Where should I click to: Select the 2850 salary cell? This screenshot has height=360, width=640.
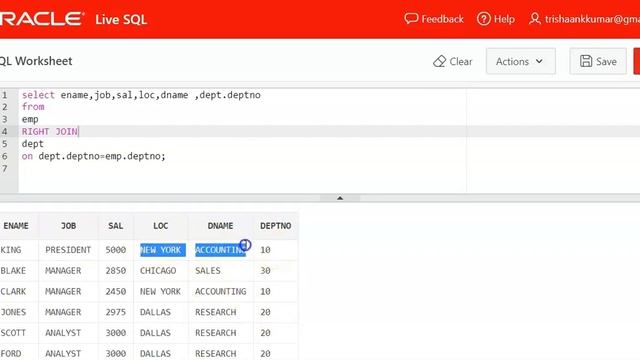click(x=116, y=271)
